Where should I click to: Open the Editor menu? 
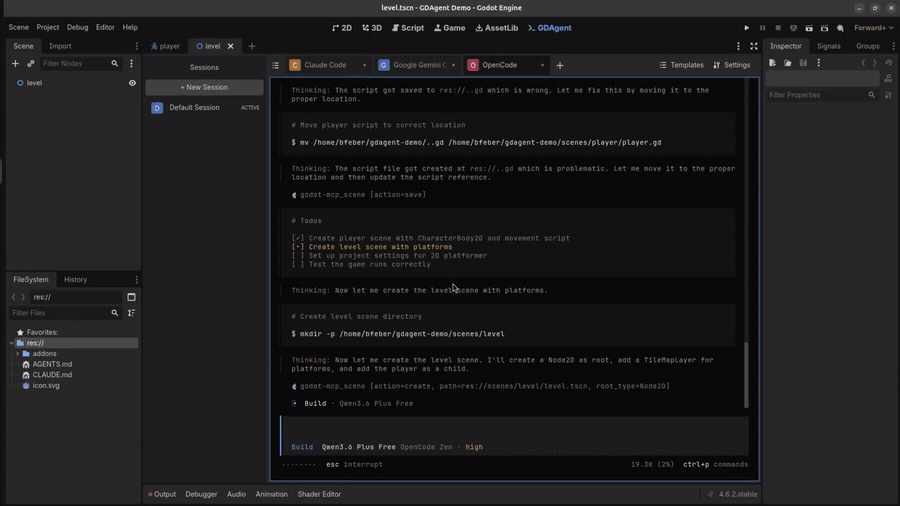pyautogui.click(x=105, y=27)
